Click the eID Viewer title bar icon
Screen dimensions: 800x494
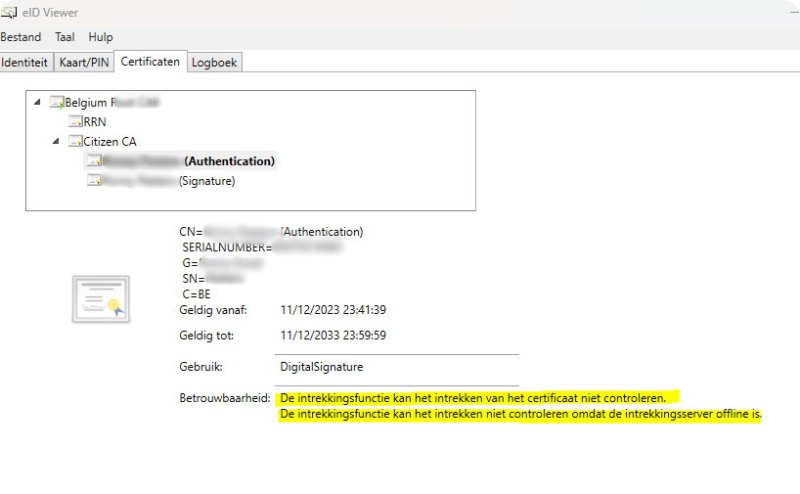pos(12,13)
